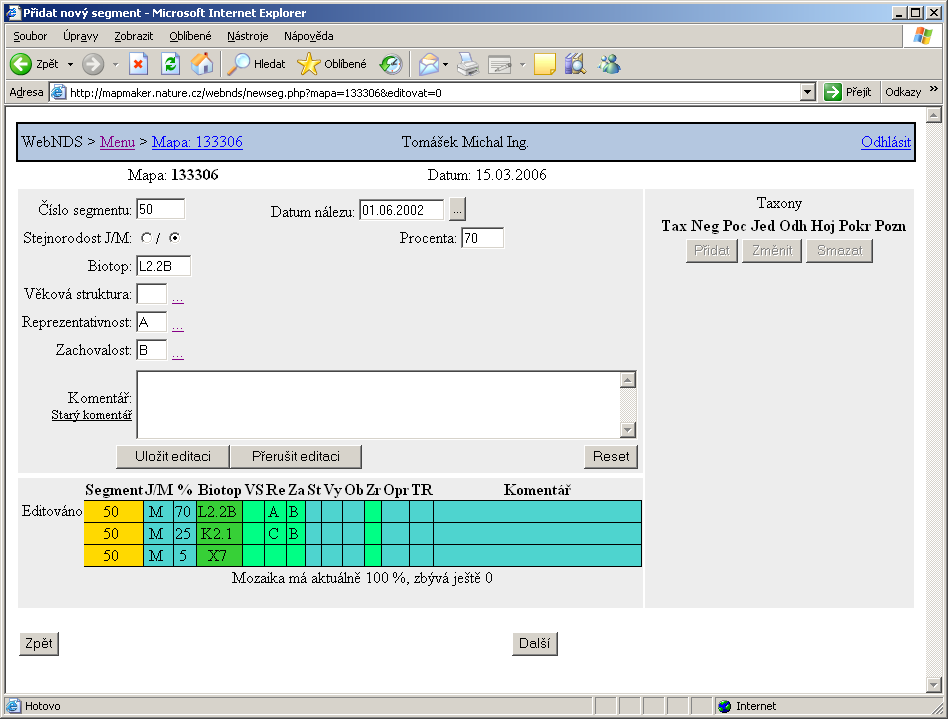Click the K2.1 biotope cell in table
The image size is (948, 719).
pyautogui.click(x=219, y=533)
